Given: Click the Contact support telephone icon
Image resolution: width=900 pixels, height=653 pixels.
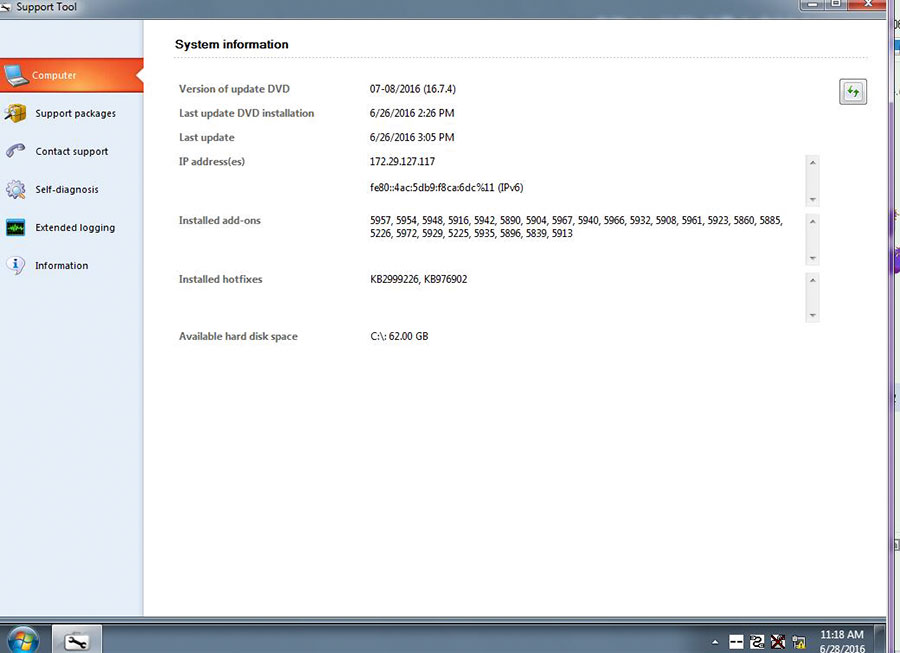Looking at the screenshot, I should click(x=15, y=151).
